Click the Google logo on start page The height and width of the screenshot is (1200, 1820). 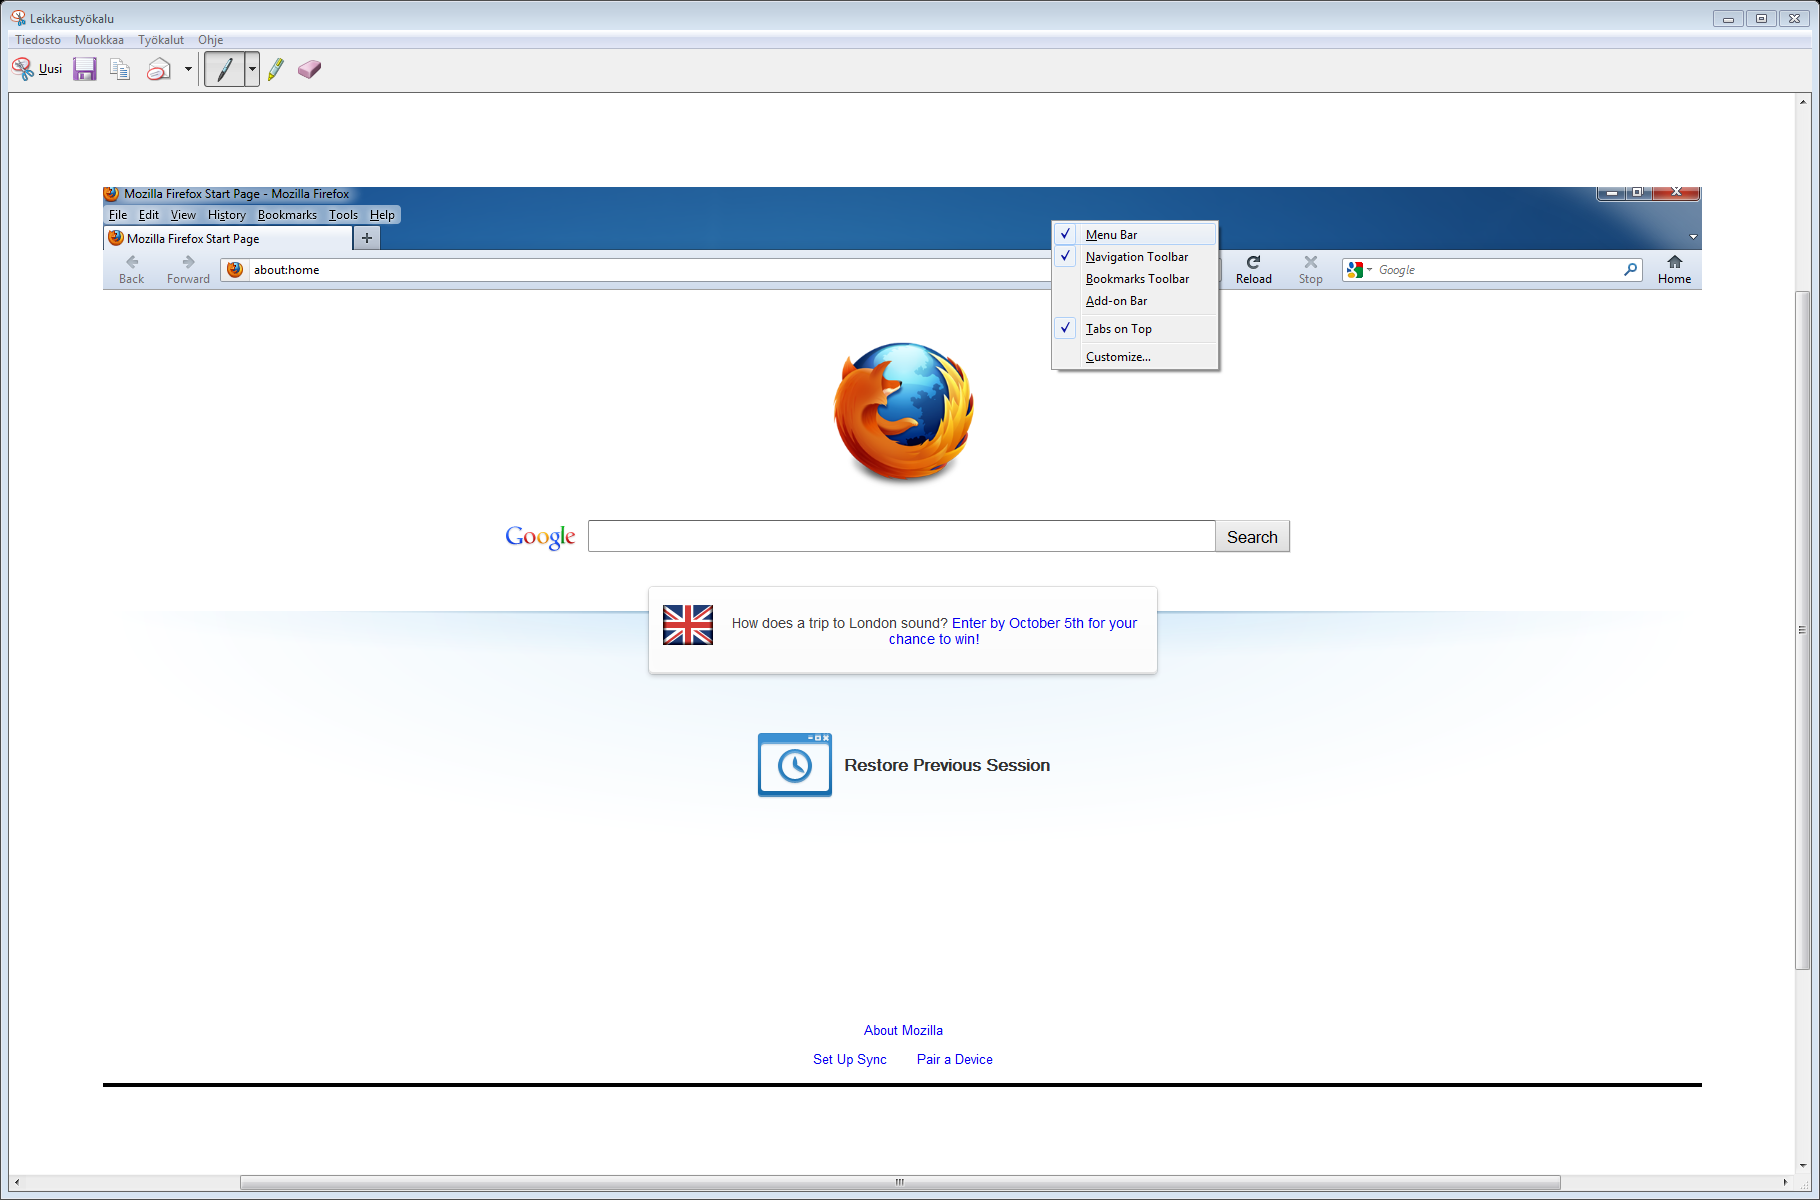coord(540,537)
